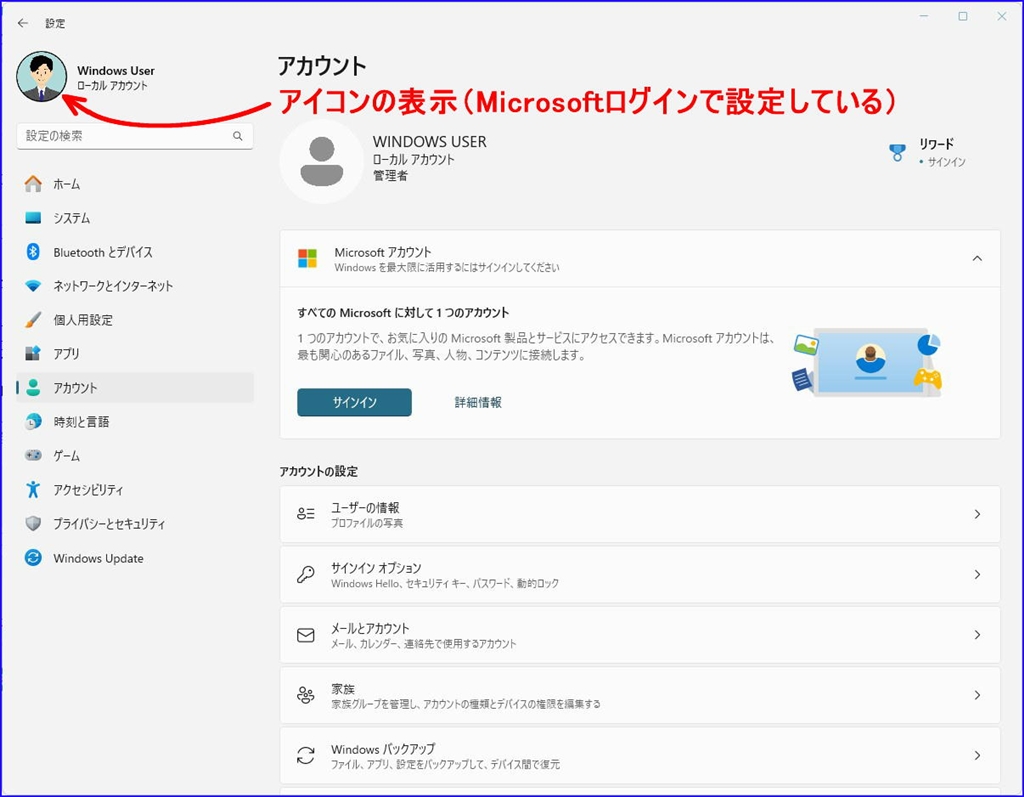Open アクセシビリティ settings

135,489
